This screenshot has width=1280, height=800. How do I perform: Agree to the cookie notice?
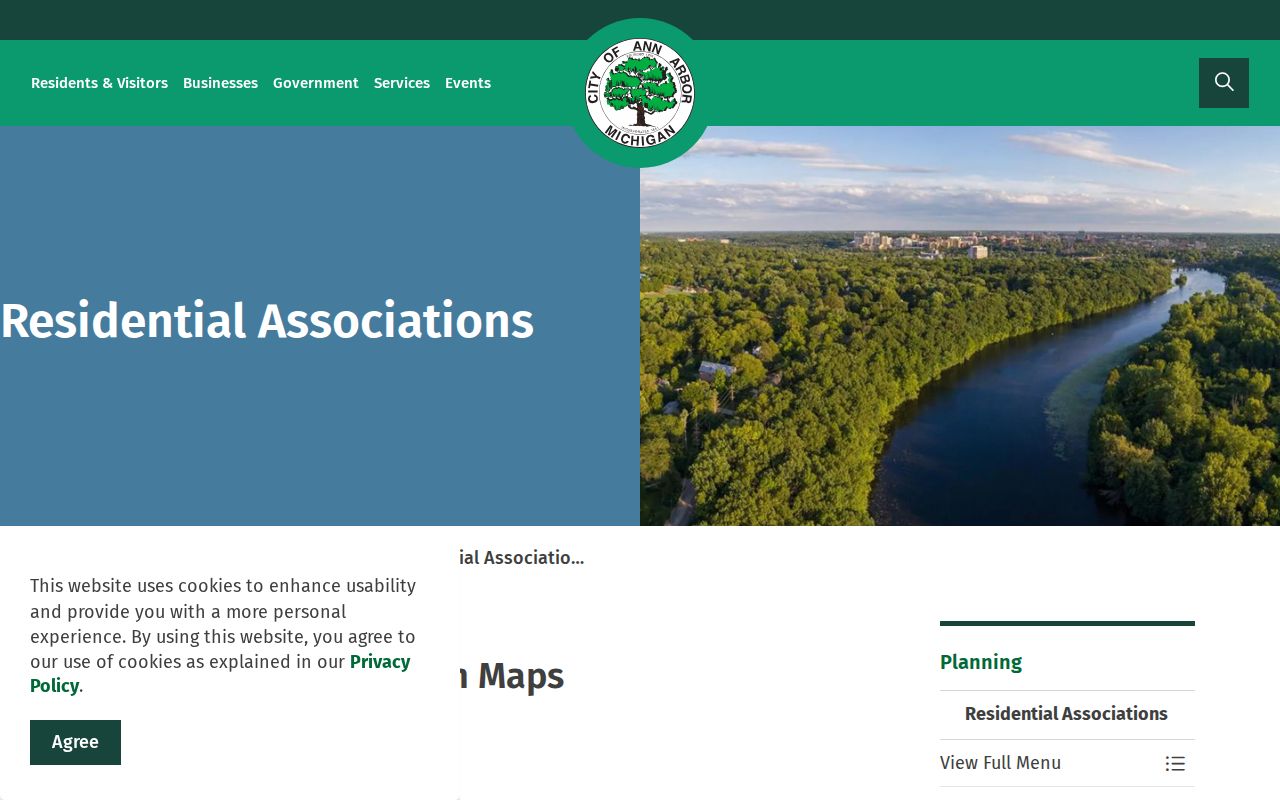75,742
